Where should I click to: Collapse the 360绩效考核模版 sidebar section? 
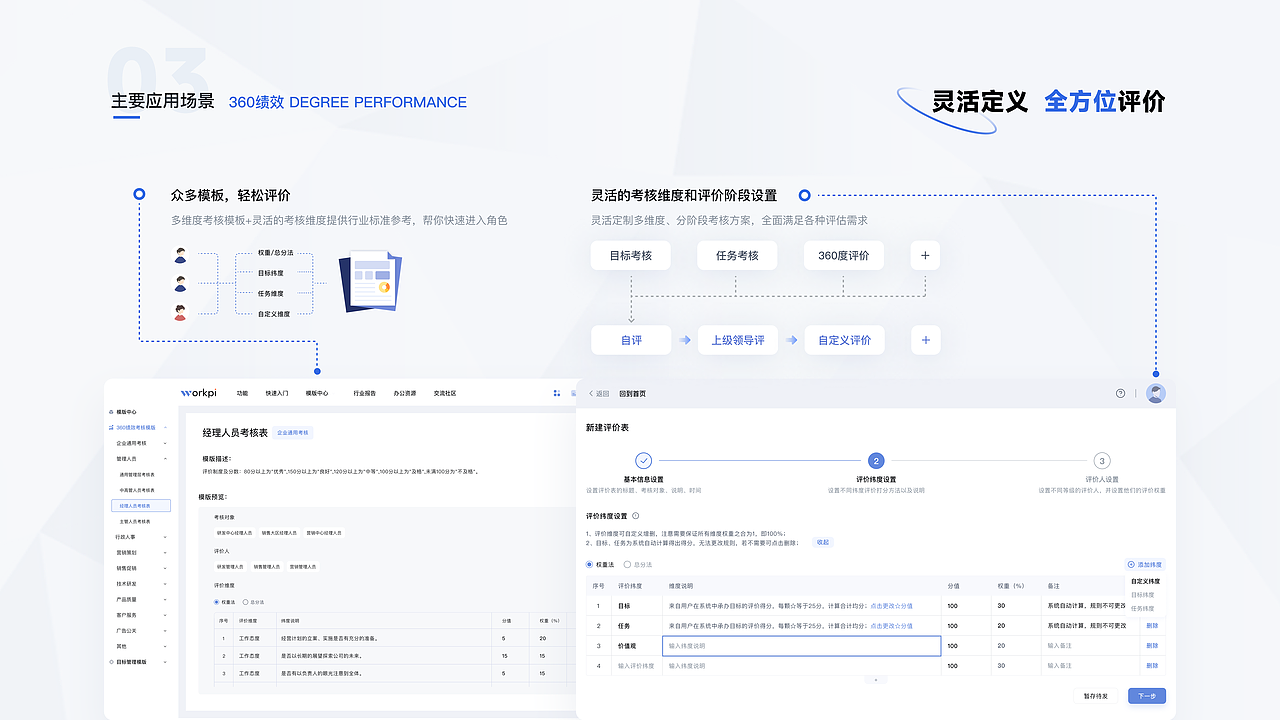pos(165,428)
